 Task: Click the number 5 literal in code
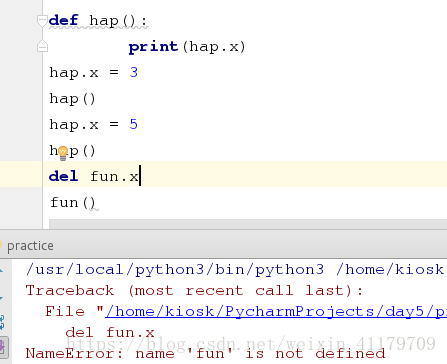pyautogui.click(x=134, y=124)
